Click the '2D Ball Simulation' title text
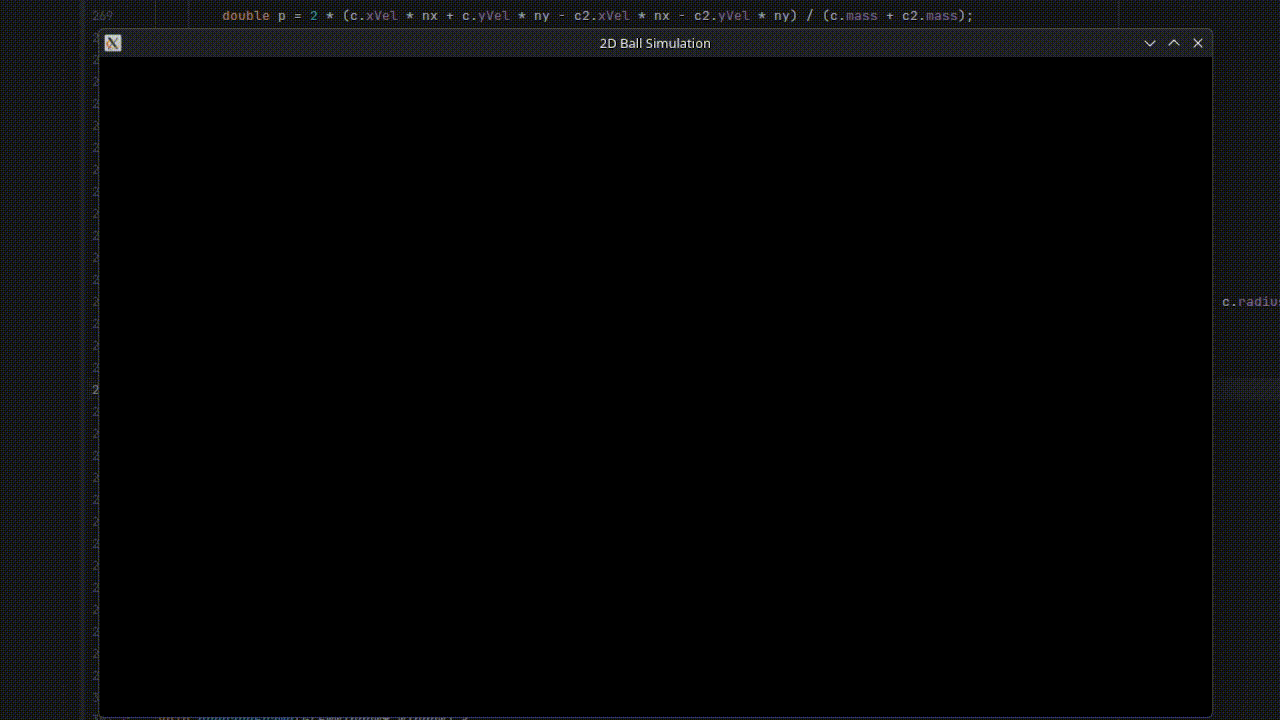The height and width of the screenshot is (720, 1280). pyautogui.click(x=655, y=43)
